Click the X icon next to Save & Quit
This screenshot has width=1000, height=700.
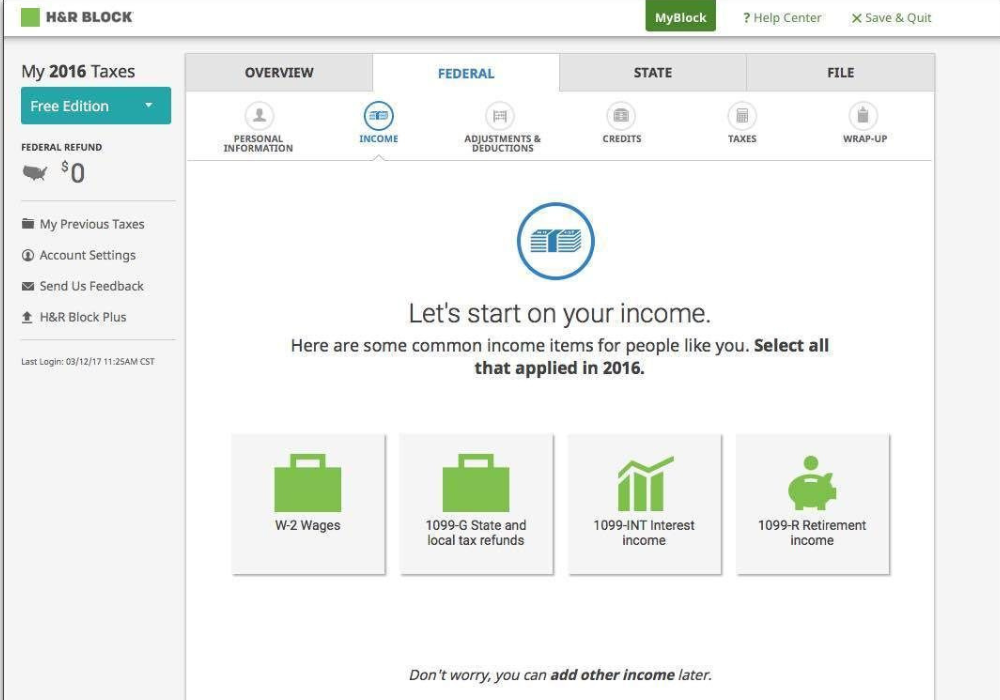click(857, 18)
